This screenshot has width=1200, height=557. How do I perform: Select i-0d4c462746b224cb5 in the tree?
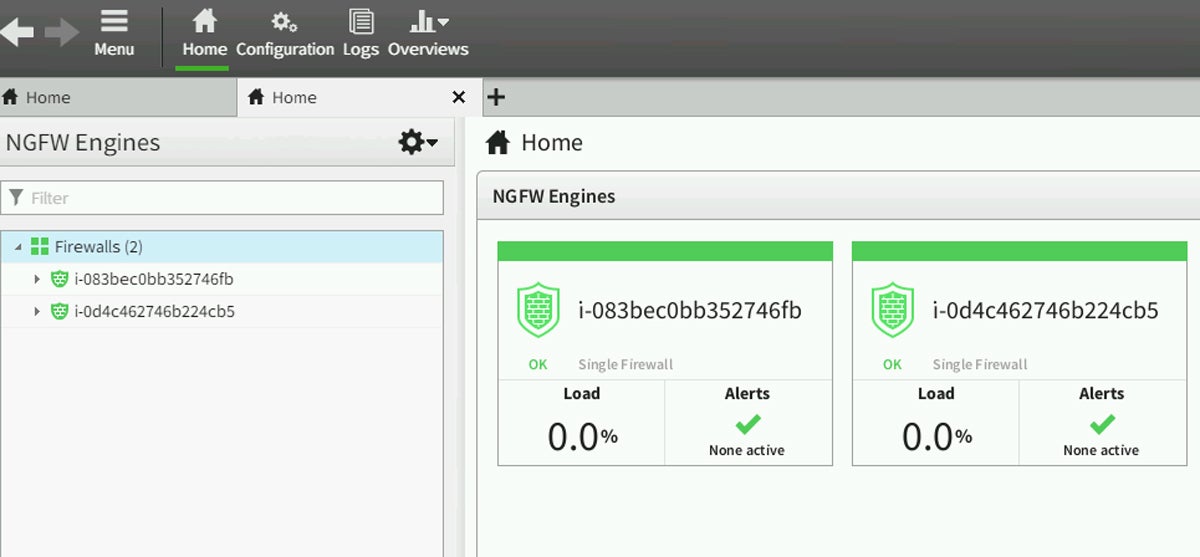pyautogui.click(x=155, y=311)
